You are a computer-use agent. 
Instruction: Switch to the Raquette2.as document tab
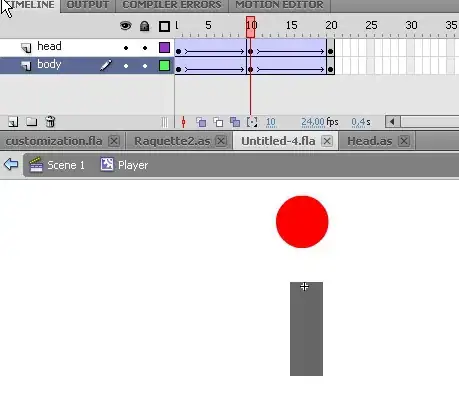tap(172, 141)
